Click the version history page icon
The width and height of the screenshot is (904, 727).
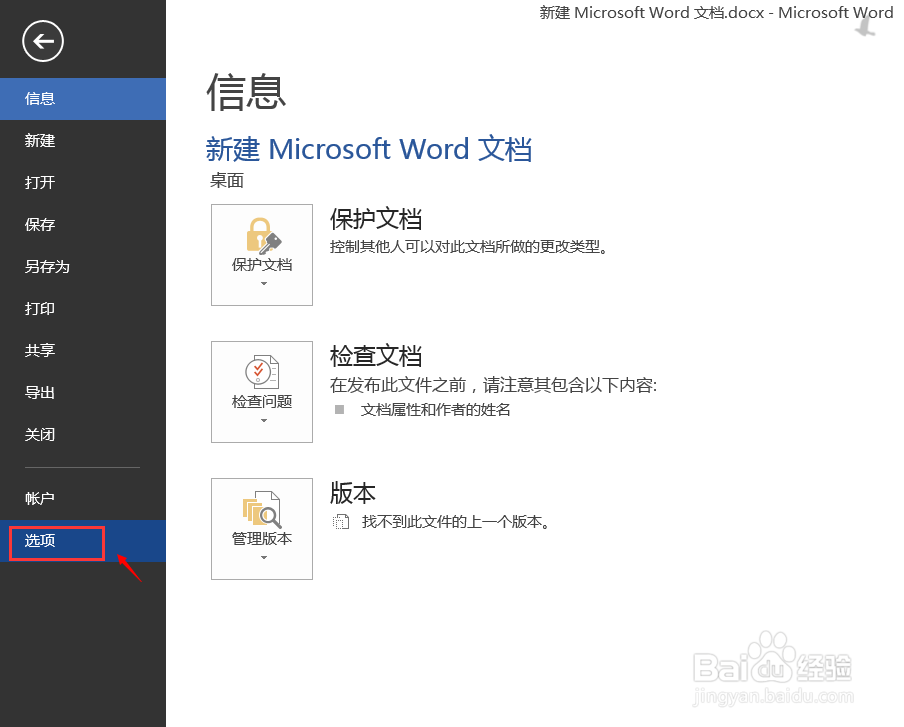(339, 520)
